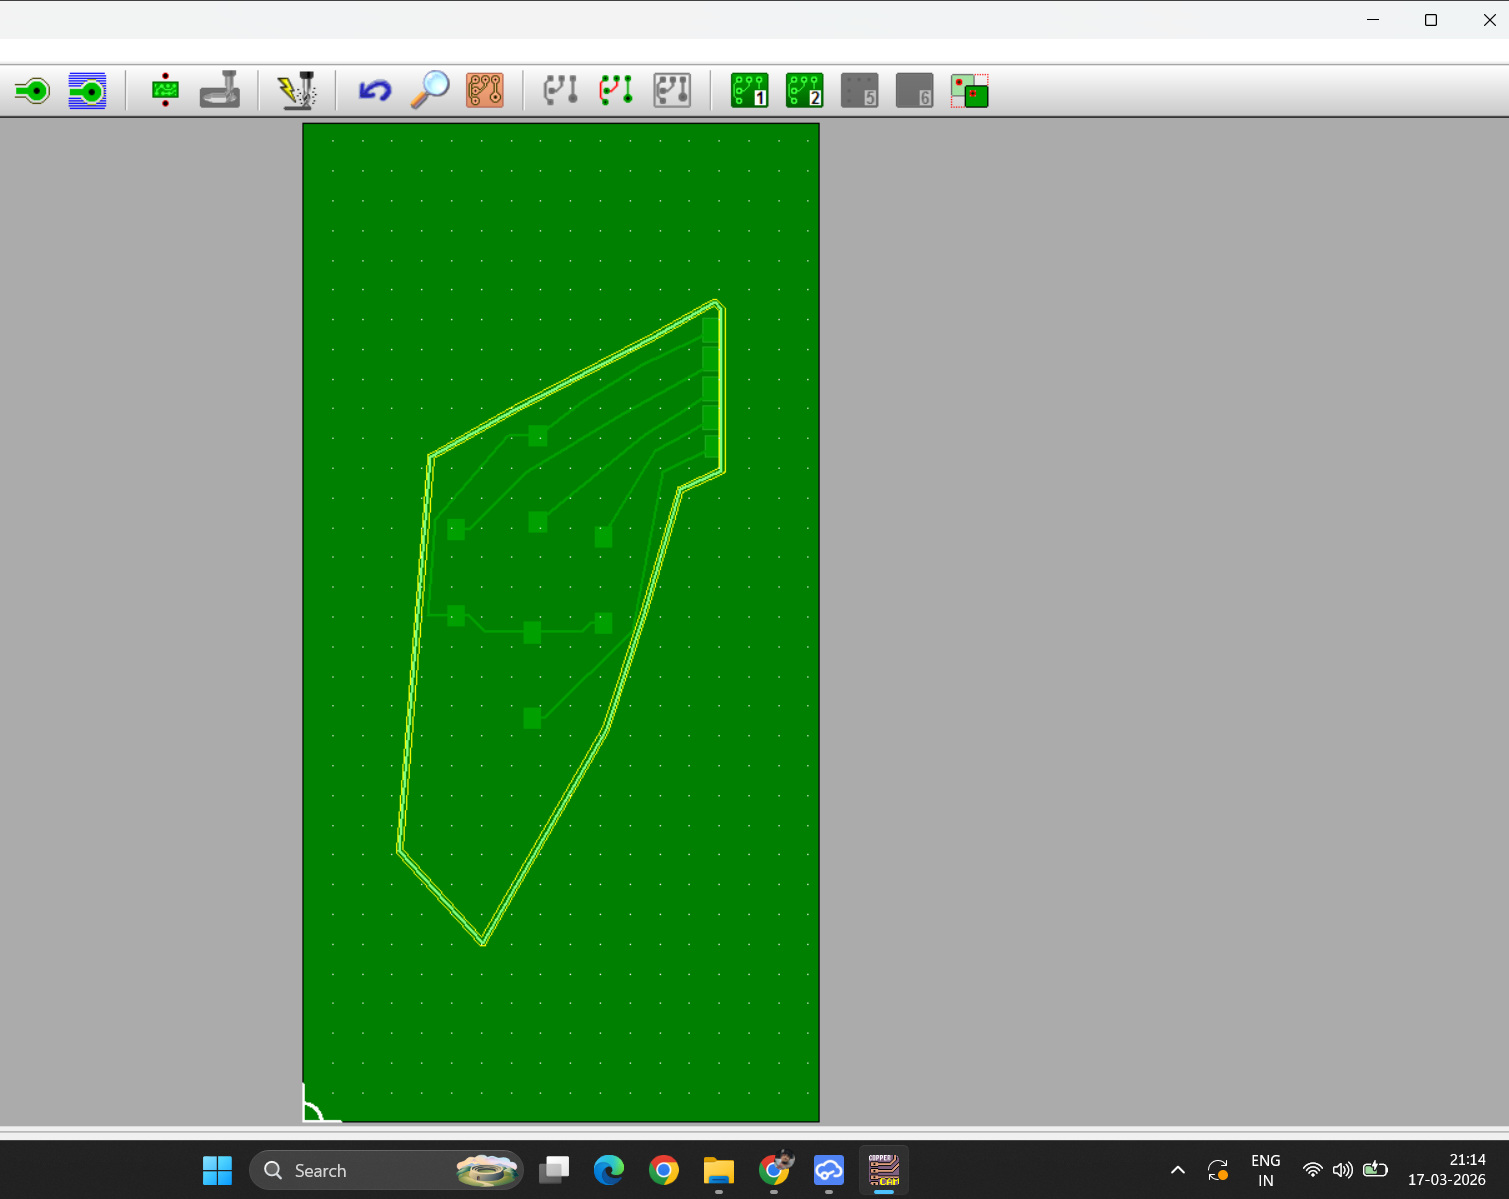Expand the system tray hidden icons chevron

pyautogui.click(x=1178, y=1170)
